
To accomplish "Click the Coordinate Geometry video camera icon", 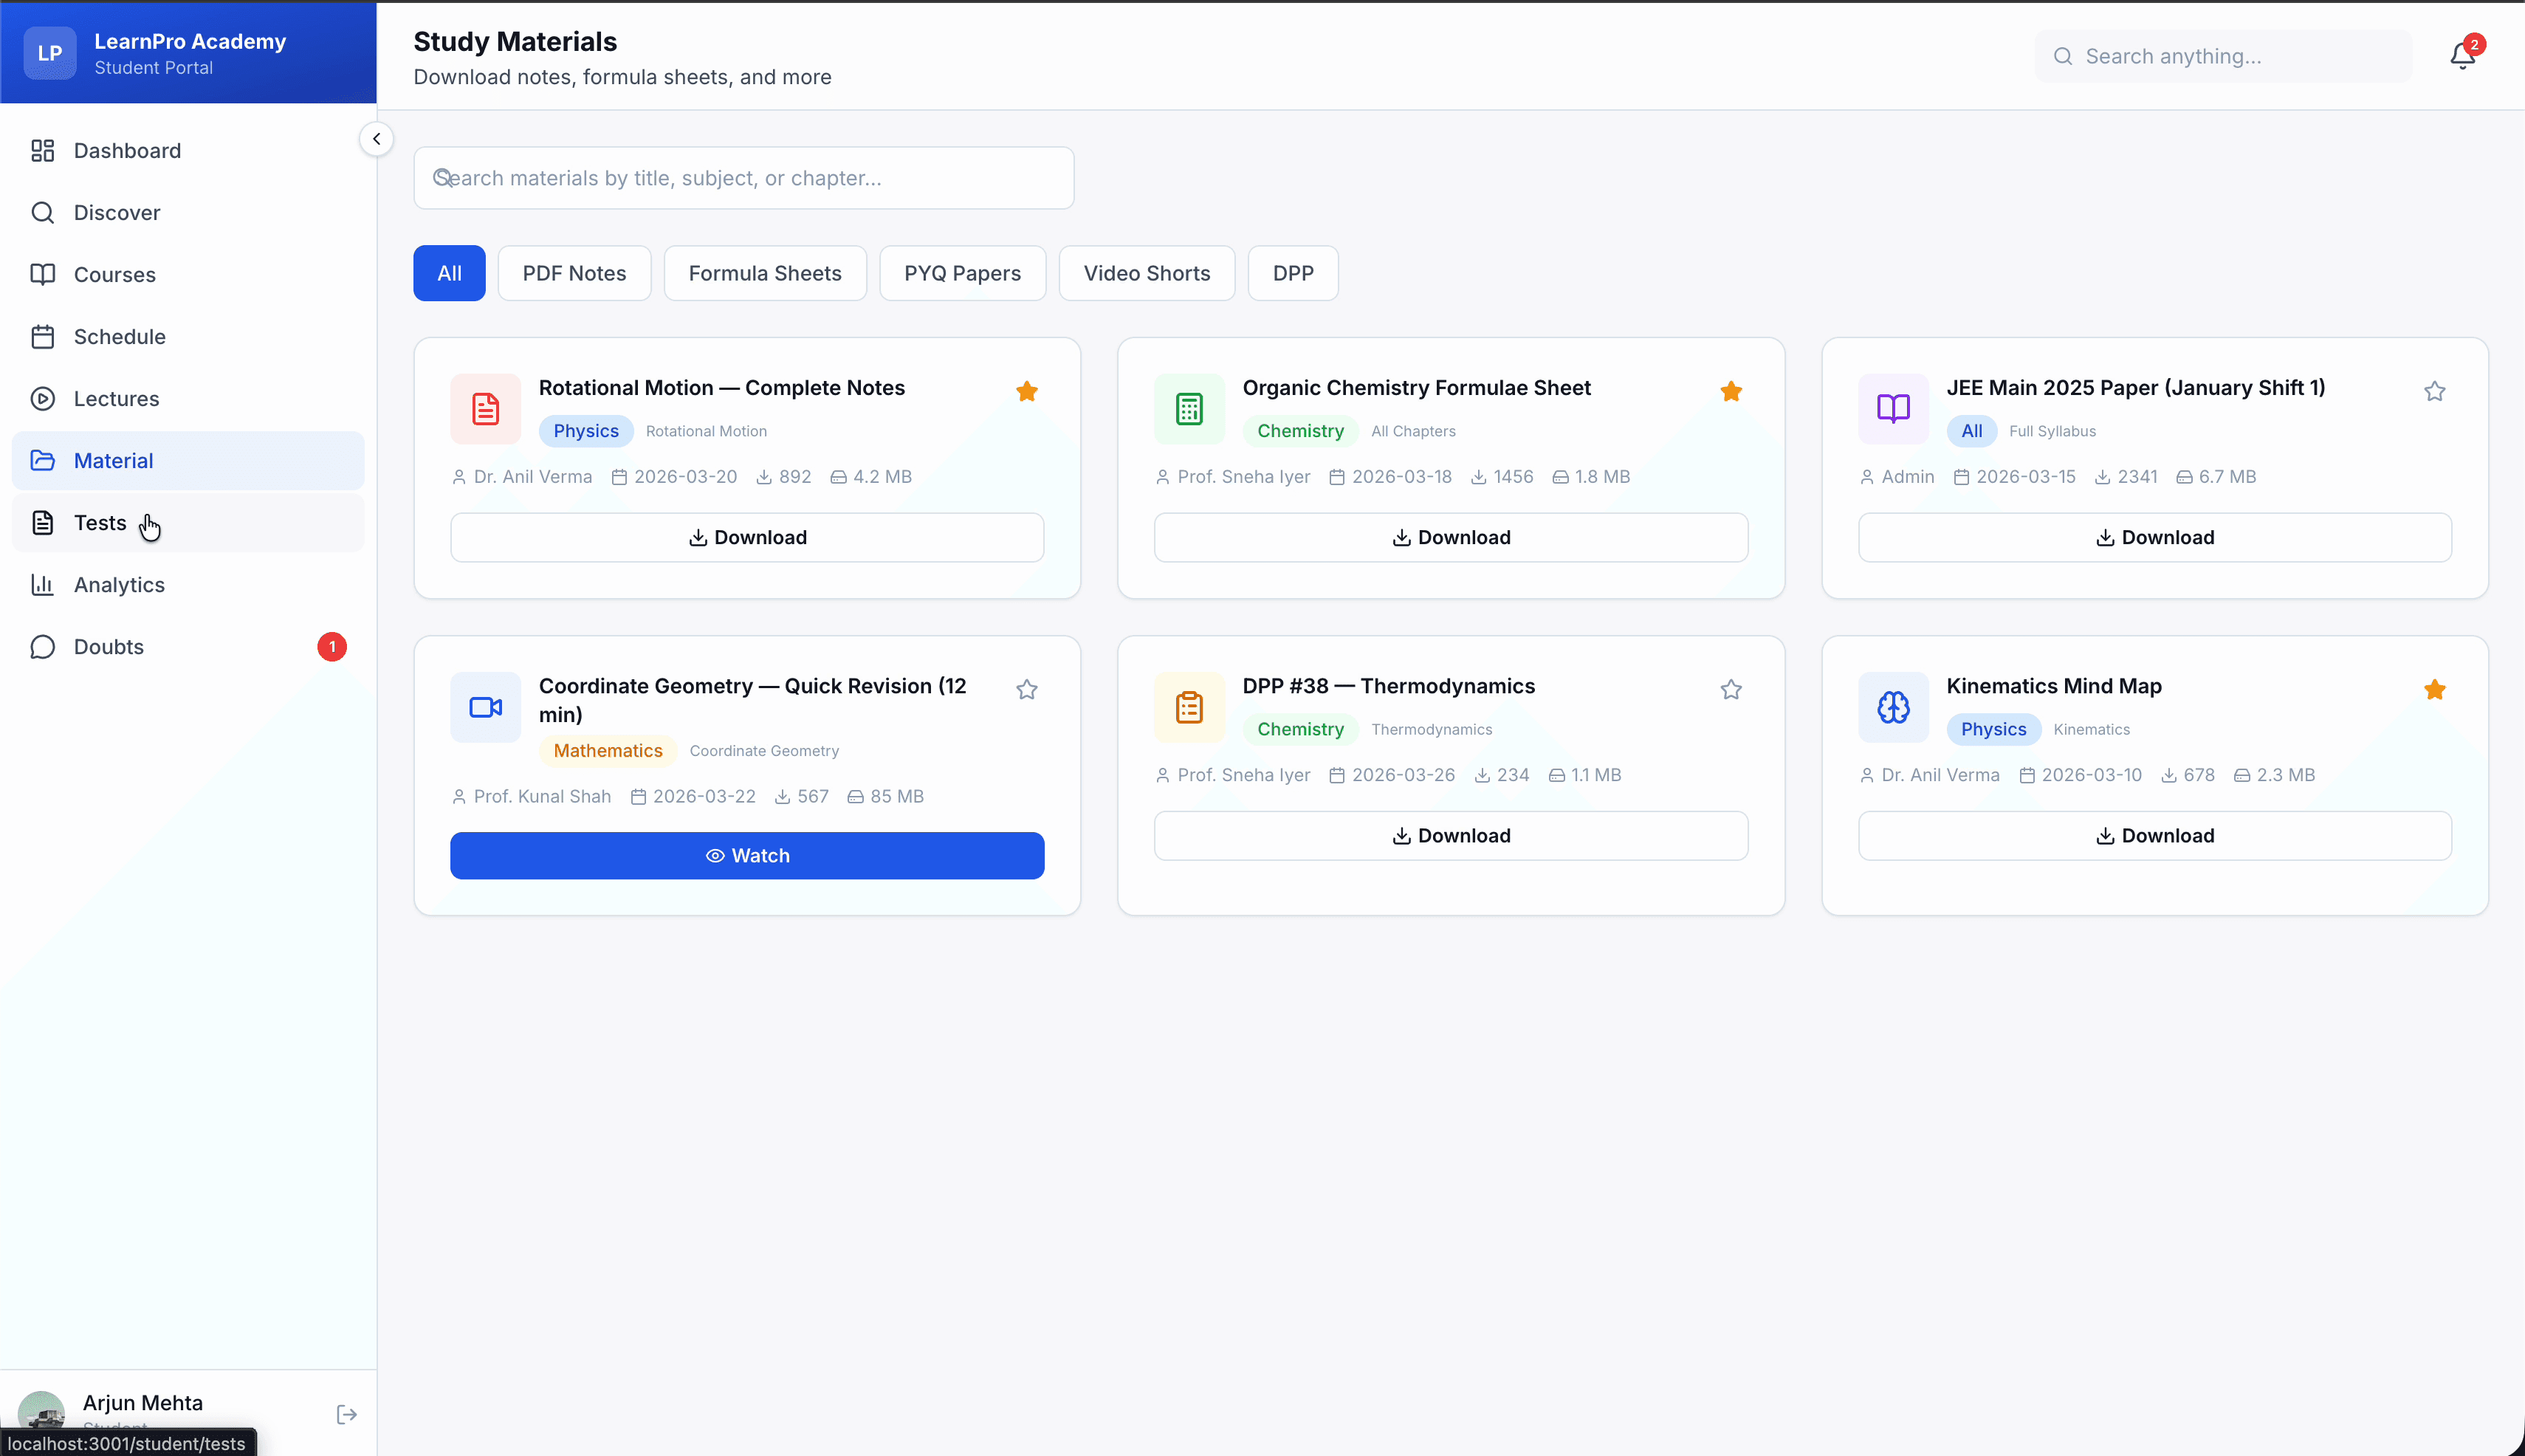I will (x=486, y=707).
